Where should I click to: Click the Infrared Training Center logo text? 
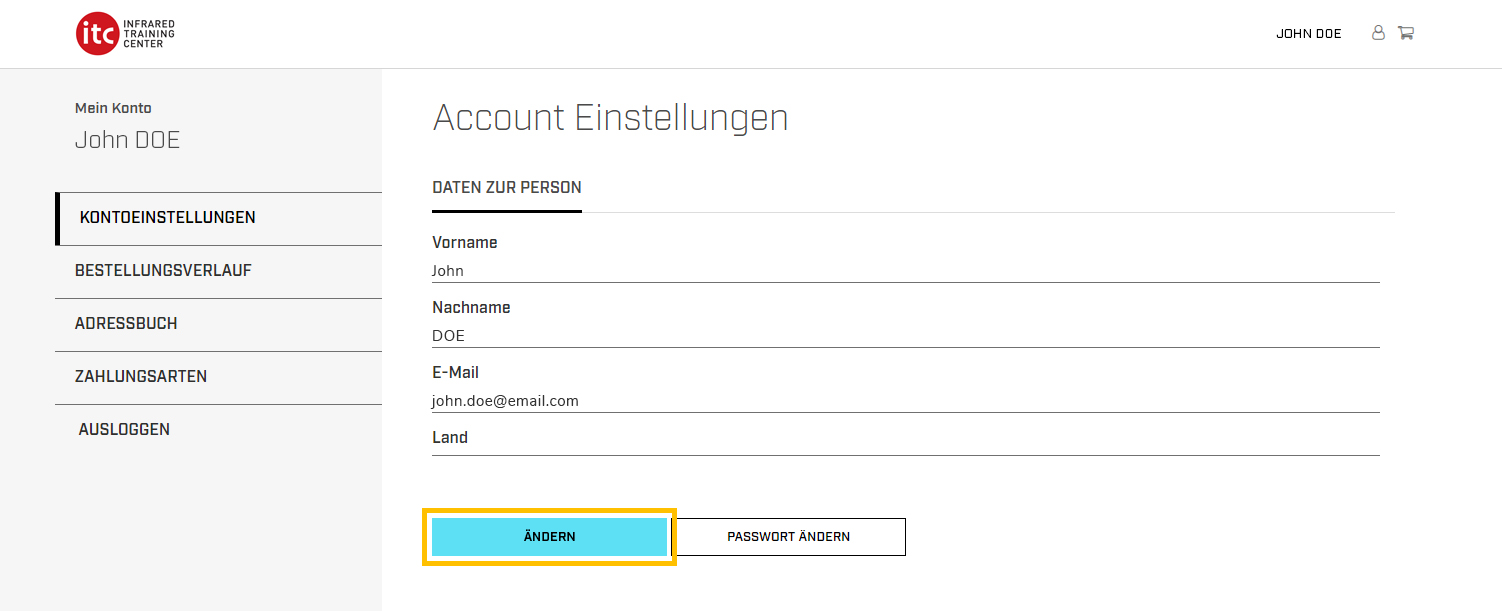[x=148, y=34]
